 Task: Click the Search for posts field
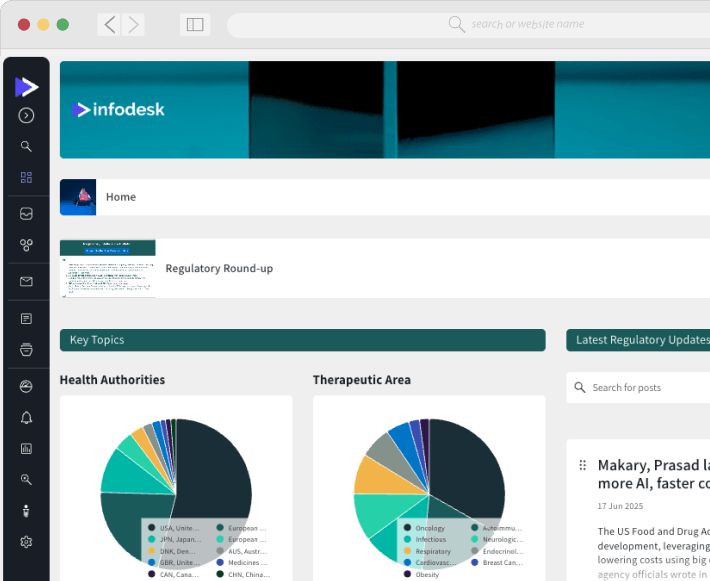pyautogui.click(x=640, y=387)
